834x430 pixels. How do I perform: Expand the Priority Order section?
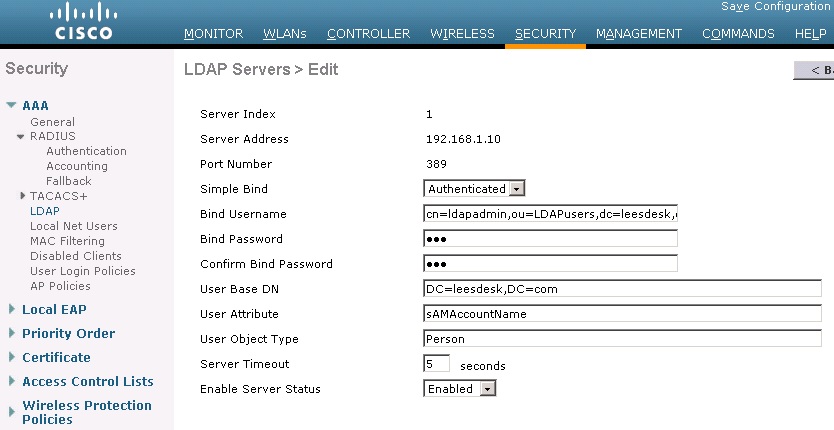(x=12, y=333)
